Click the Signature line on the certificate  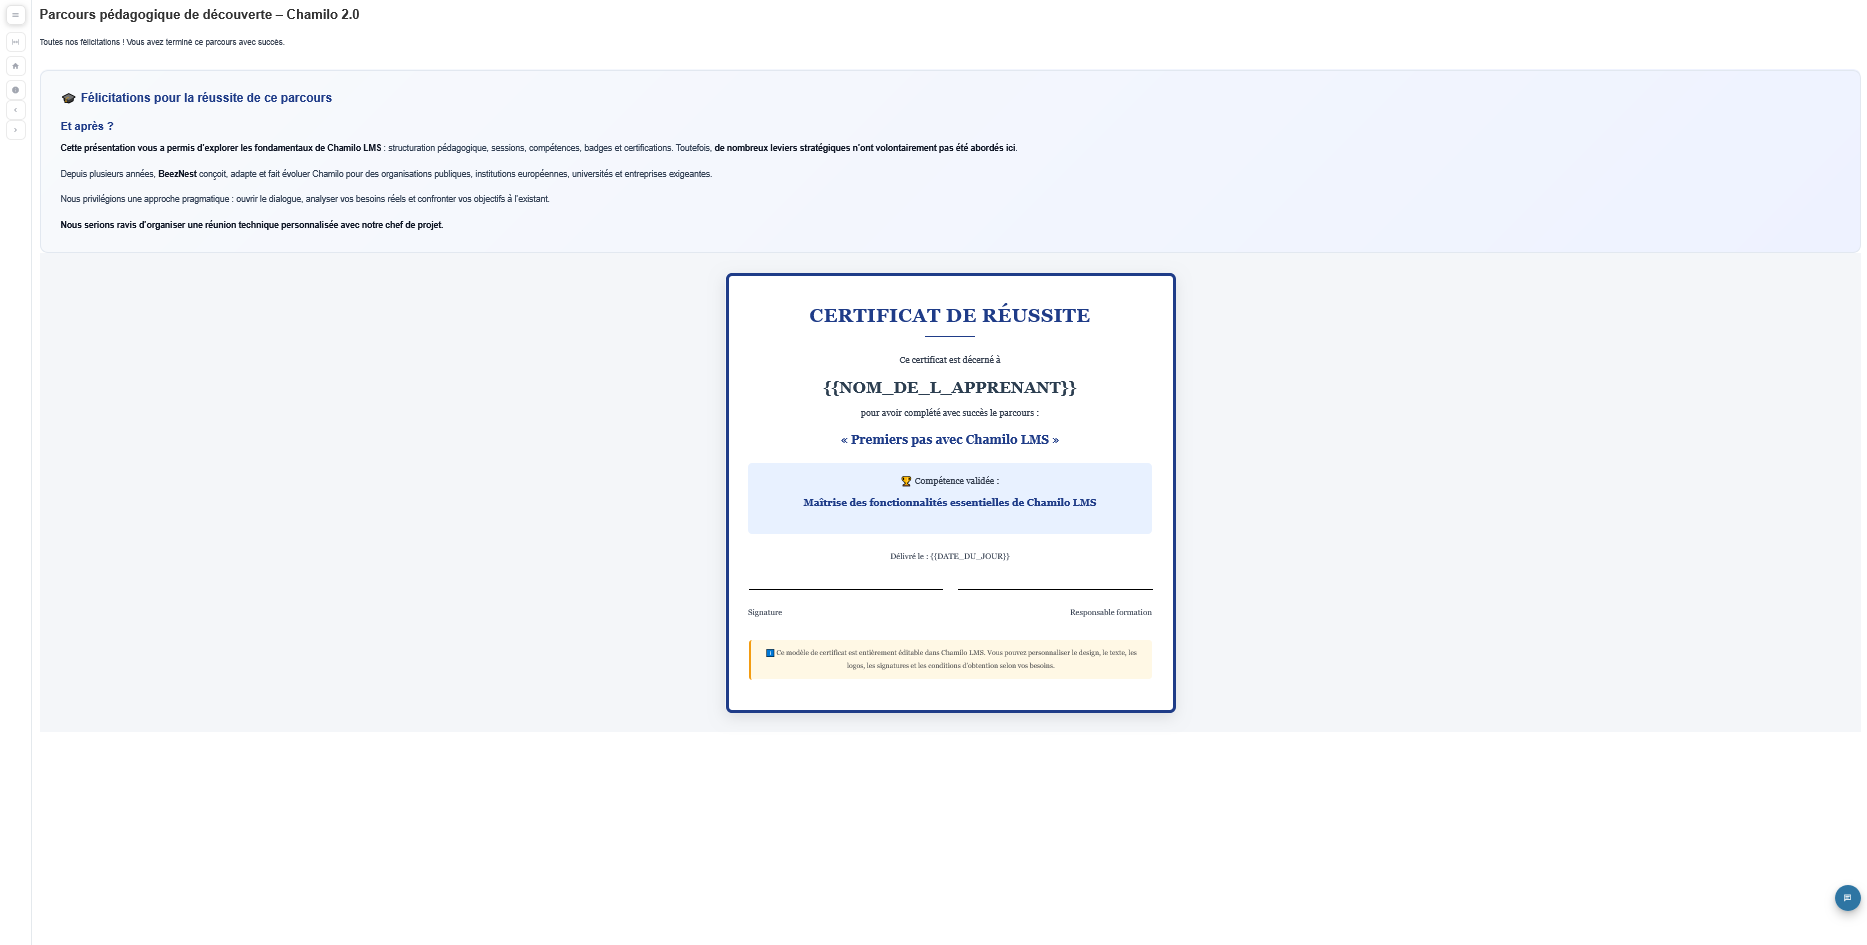click(x=844, y=590)
